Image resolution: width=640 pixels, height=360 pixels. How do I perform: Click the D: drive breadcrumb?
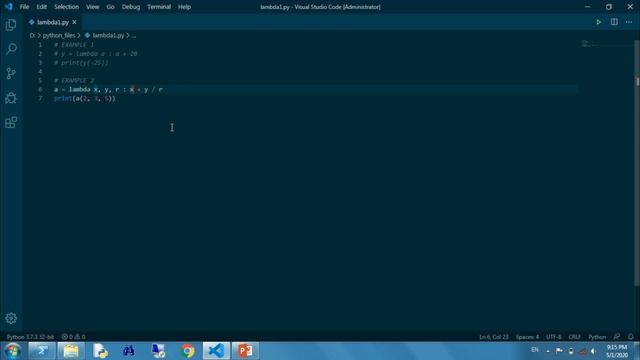pyautogui.click(x=32, y=36)
